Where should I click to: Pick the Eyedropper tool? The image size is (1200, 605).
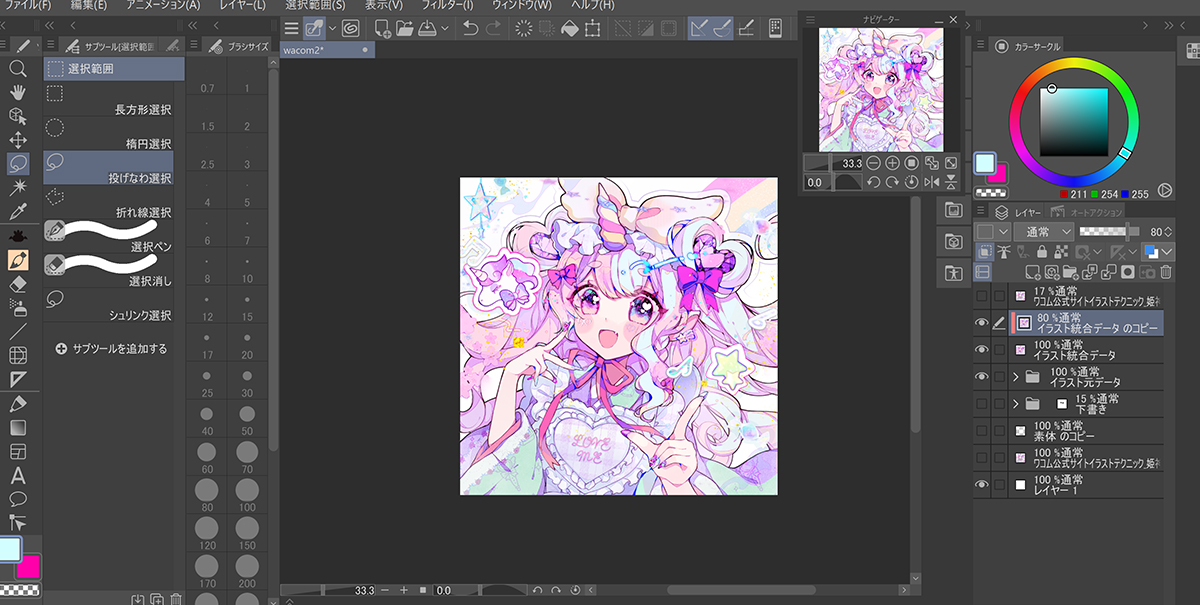[17, 212]
